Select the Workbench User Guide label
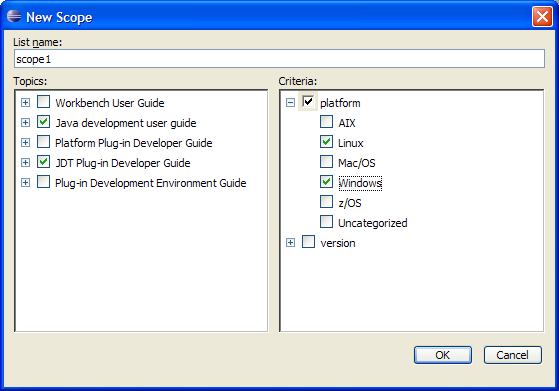559x391 pixels. coord(110,103)
